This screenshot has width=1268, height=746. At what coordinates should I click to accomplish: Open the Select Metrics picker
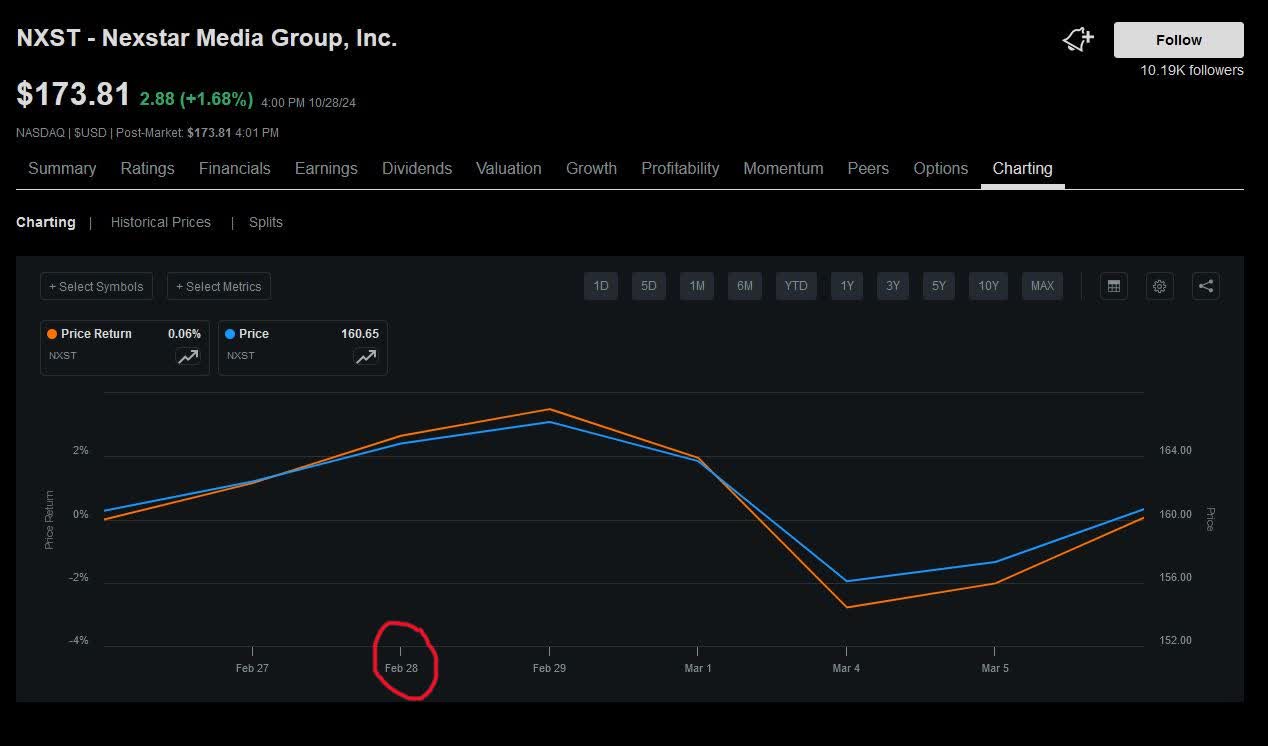point(219,286)
